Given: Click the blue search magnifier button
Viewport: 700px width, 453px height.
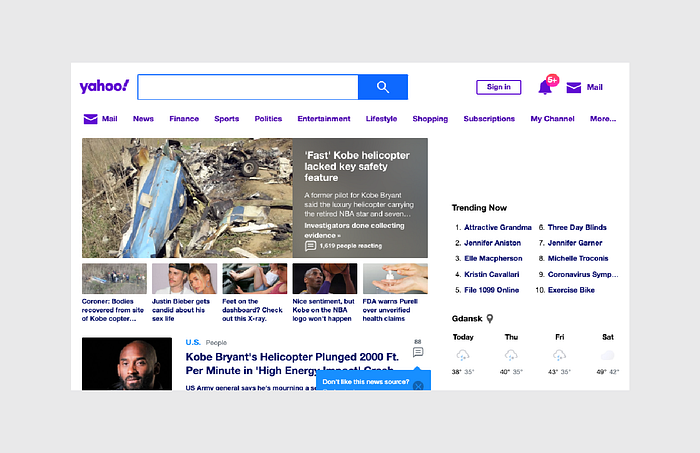Looking at the screenshot, I should click(x=383, y=87).
